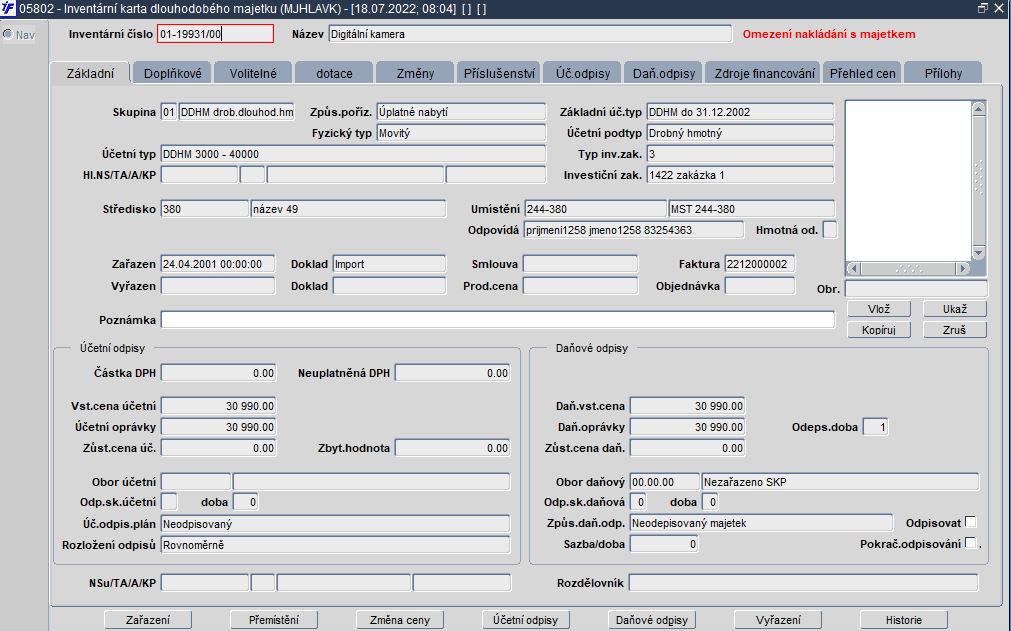Switch to the Doplňkové tab
The image size is (1011, 631).
[173, 73]
